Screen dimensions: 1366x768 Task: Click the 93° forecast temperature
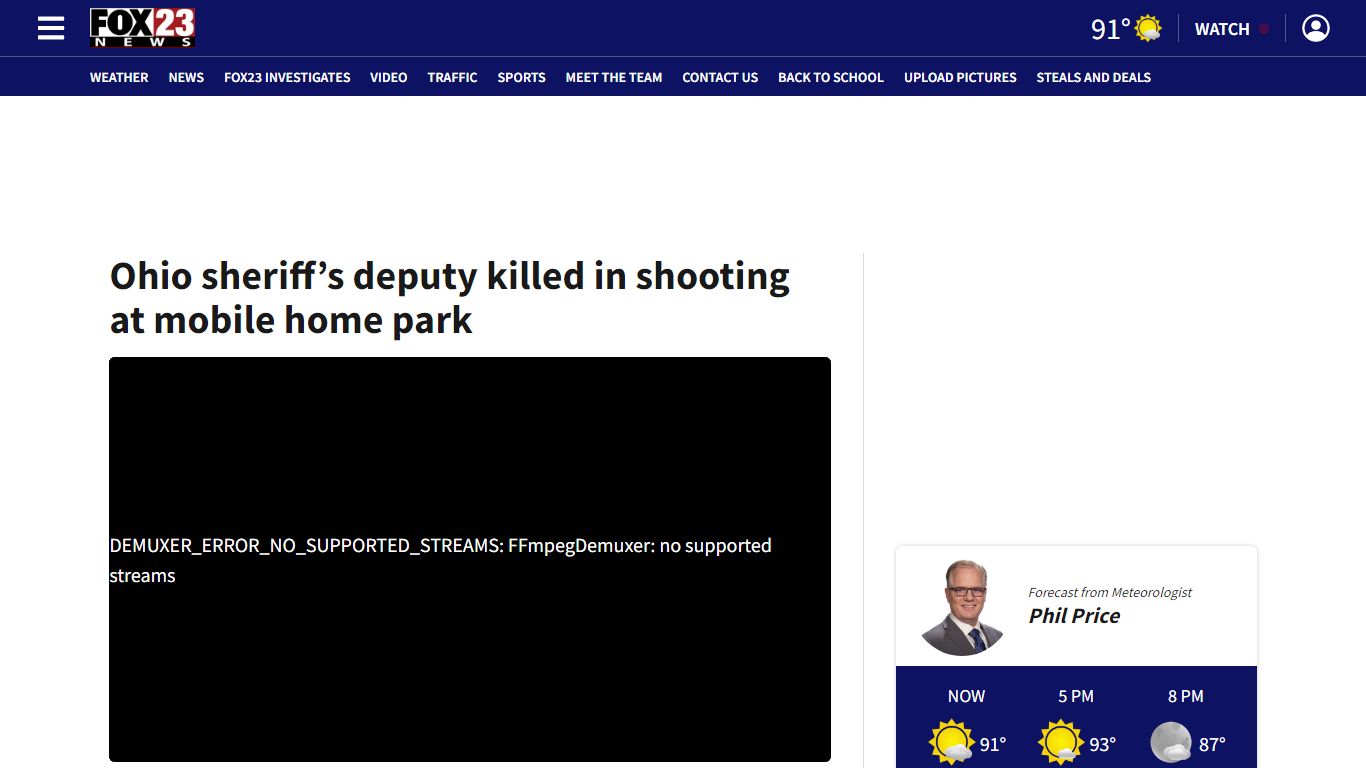click(1102, 745)
